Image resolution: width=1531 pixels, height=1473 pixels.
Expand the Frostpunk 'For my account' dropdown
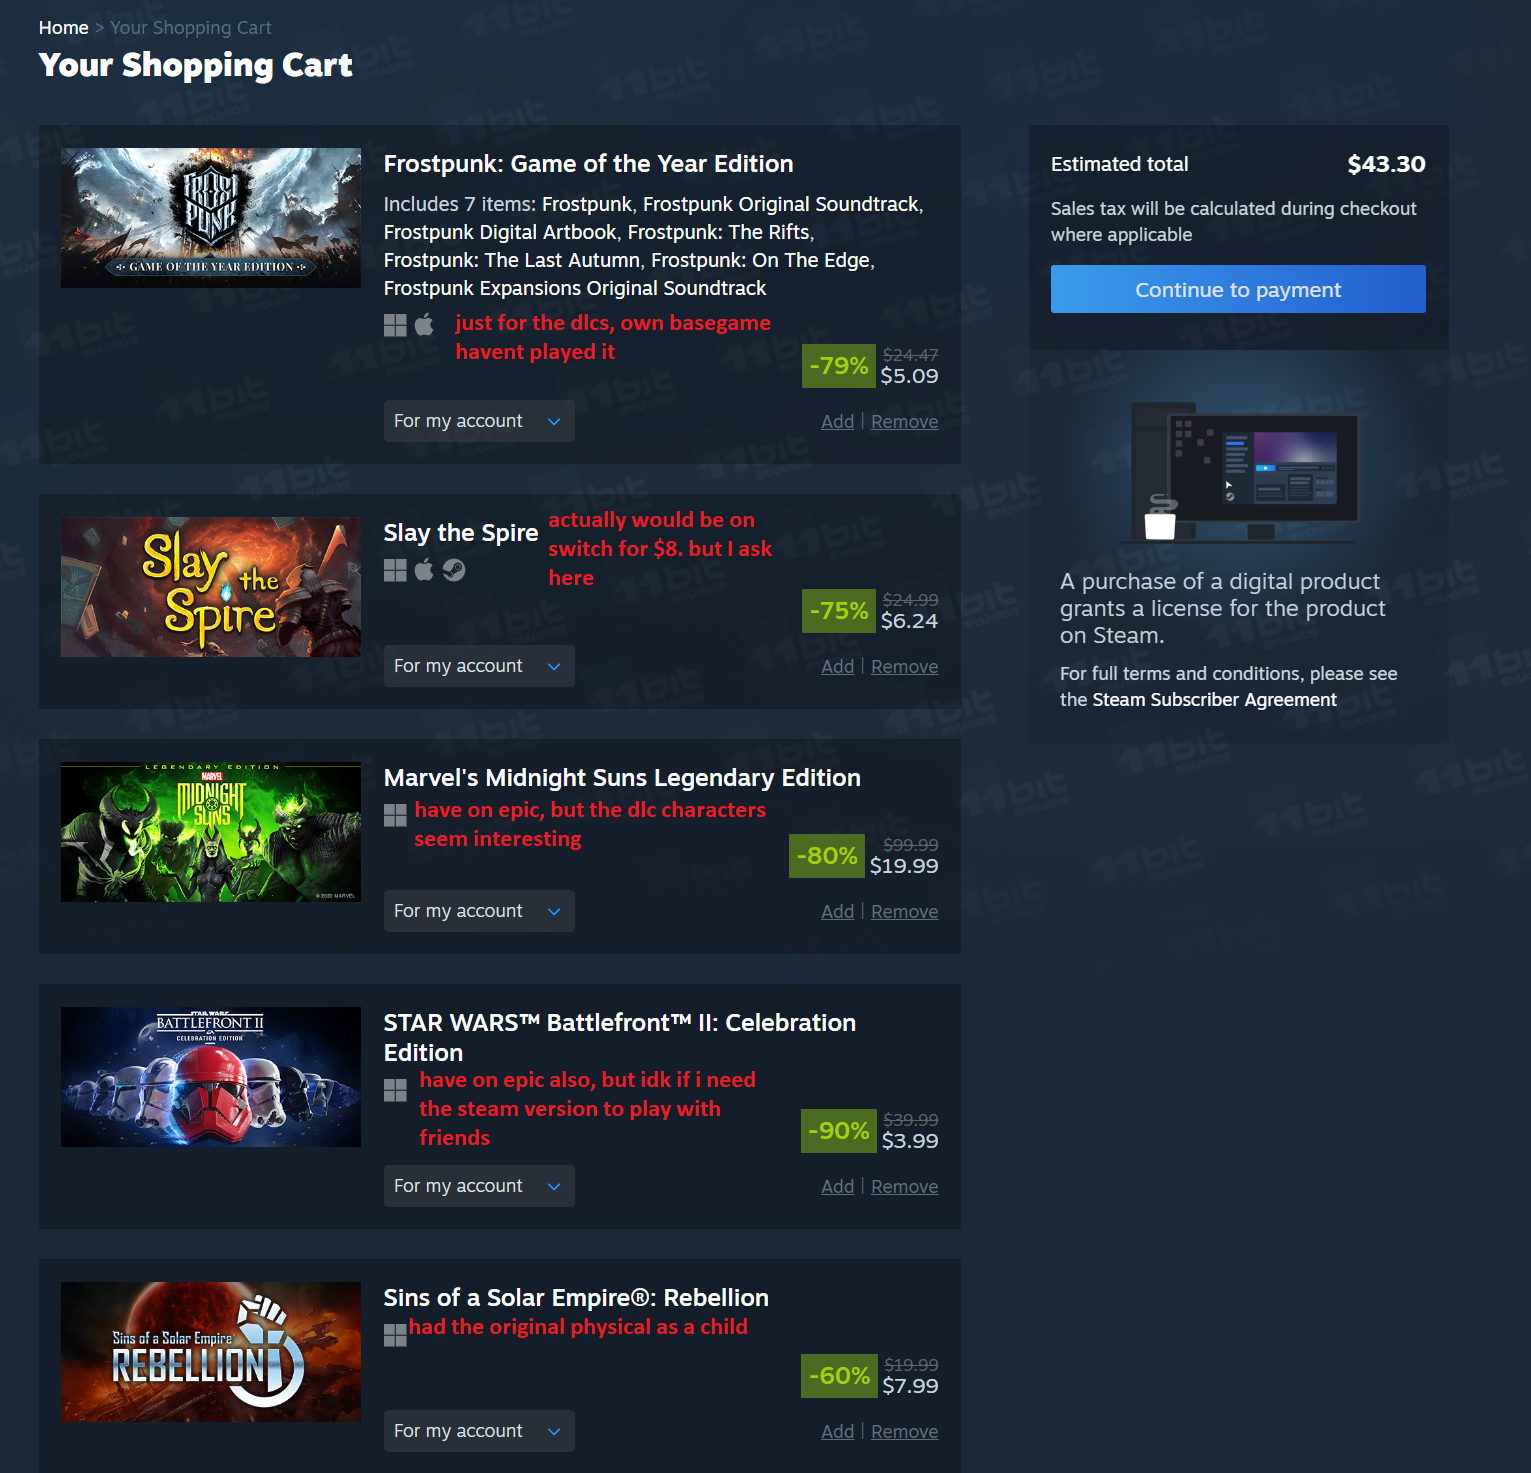[x=479, y=421]
